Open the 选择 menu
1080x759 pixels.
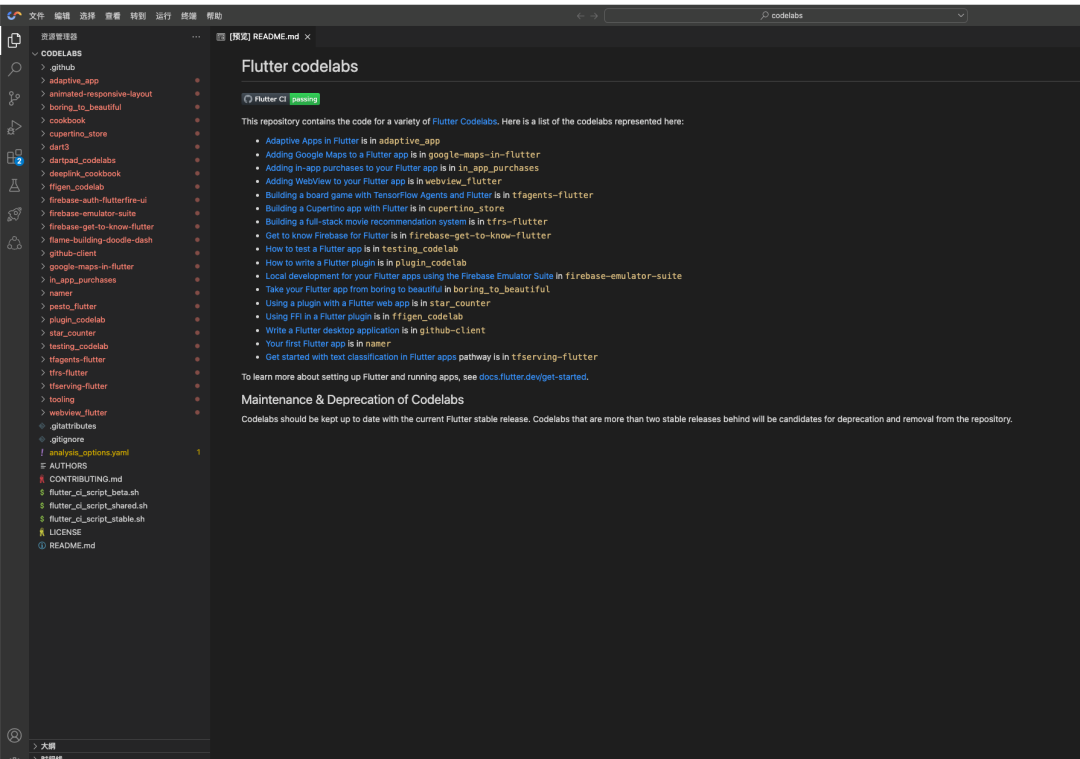pyautogui.click(x=87, y=16)
